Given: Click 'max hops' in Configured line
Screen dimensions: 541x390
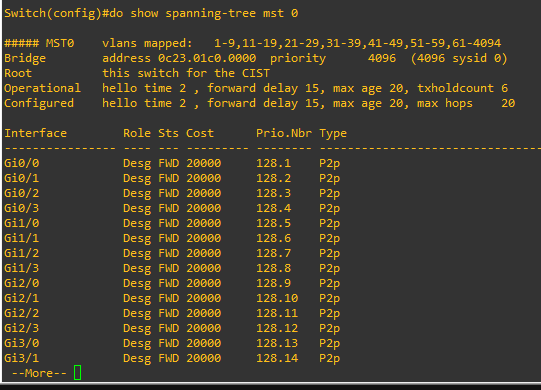Looking at the screenshot, I should click(x=445, y=104).
